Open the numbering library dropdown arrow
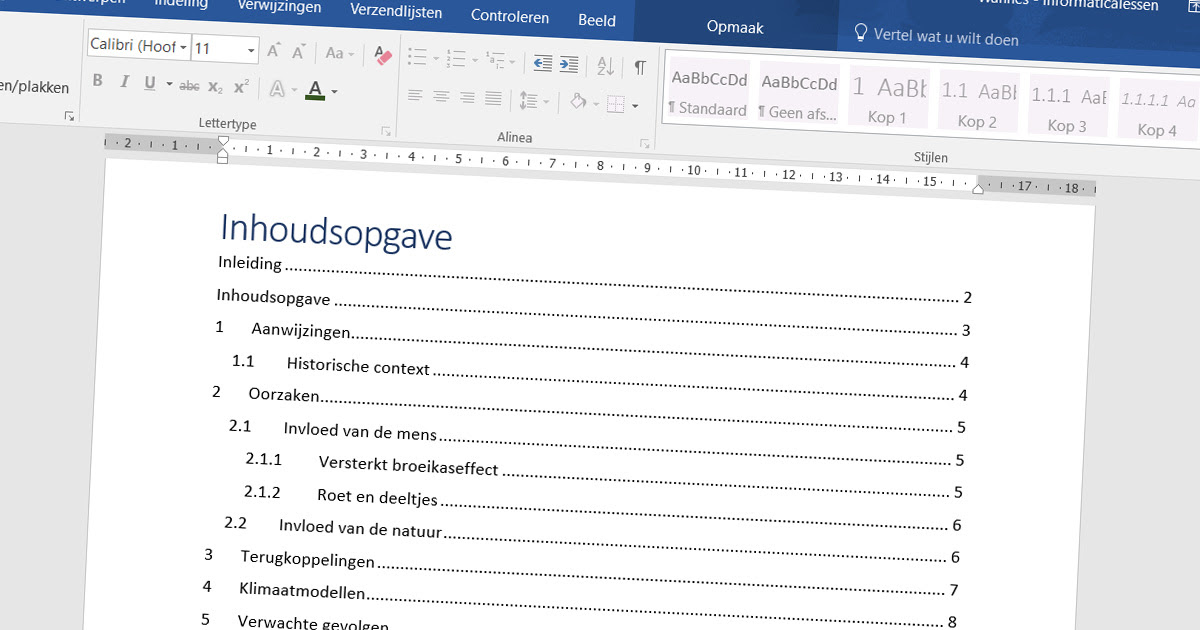Viewport: 1200px width, 630px height. click(x=474, y=62)
